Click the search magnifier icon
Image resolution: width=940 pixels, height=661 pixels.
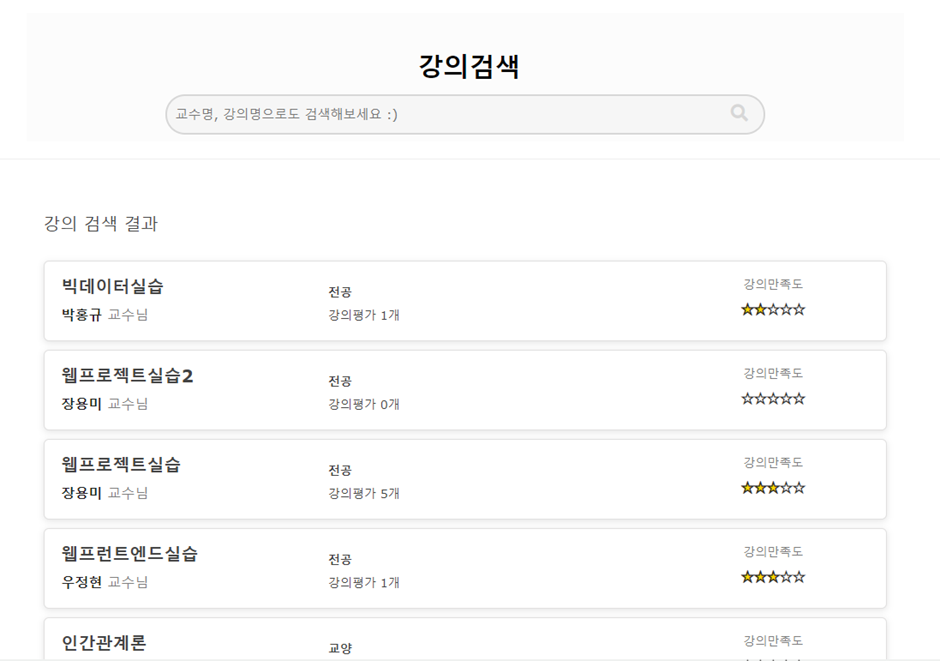pyautogui.click(x=738, y=113)
